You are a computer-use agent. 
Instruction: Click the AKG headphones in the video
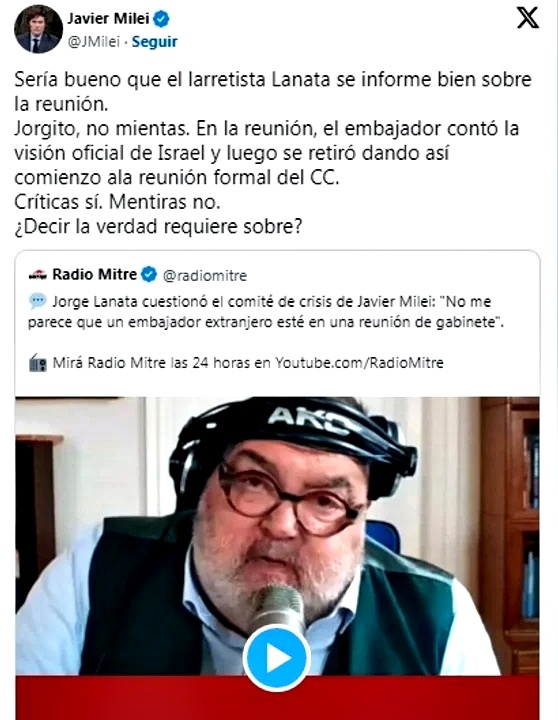pyautogui.click(x=294, y=441)
